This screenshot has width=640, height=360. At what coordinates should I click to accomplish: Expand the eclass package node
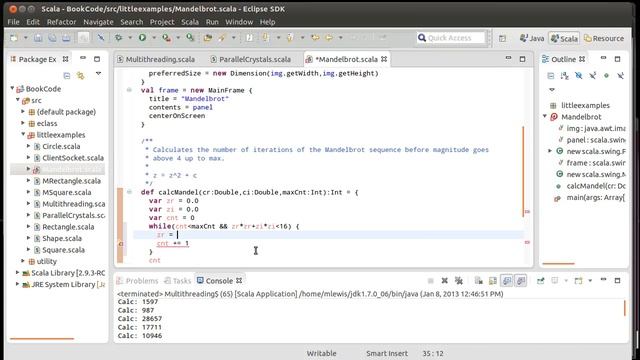[x=23, y=123]
